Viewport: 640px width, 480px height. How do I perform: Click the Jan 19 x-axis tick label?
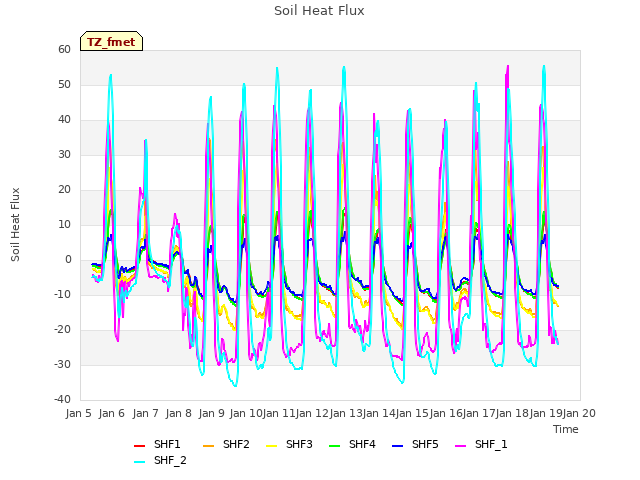546,413
